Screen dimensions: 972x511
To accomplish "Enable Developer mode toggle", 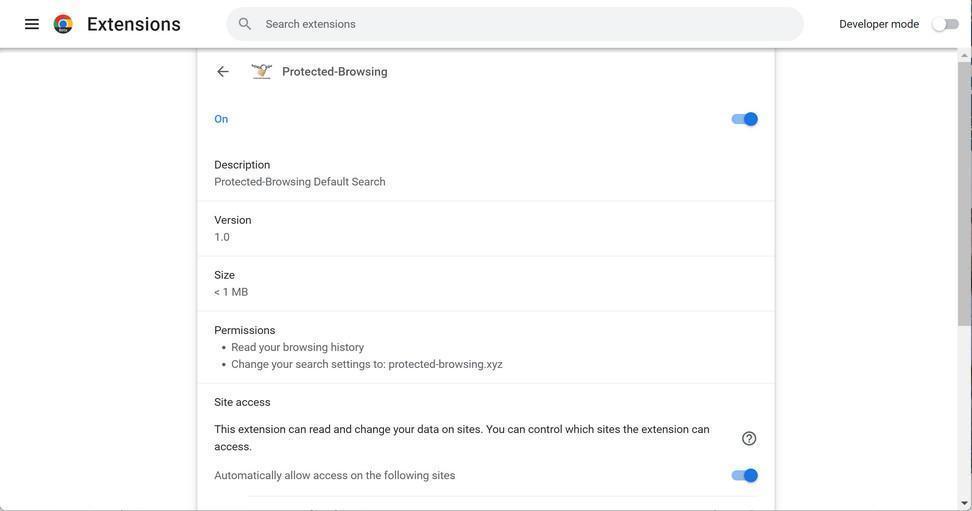I will click(x=945, y=24).
